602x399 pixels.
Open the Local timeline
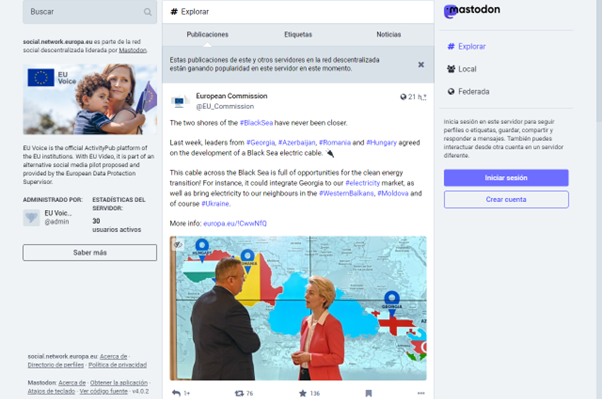coord(462,69)
